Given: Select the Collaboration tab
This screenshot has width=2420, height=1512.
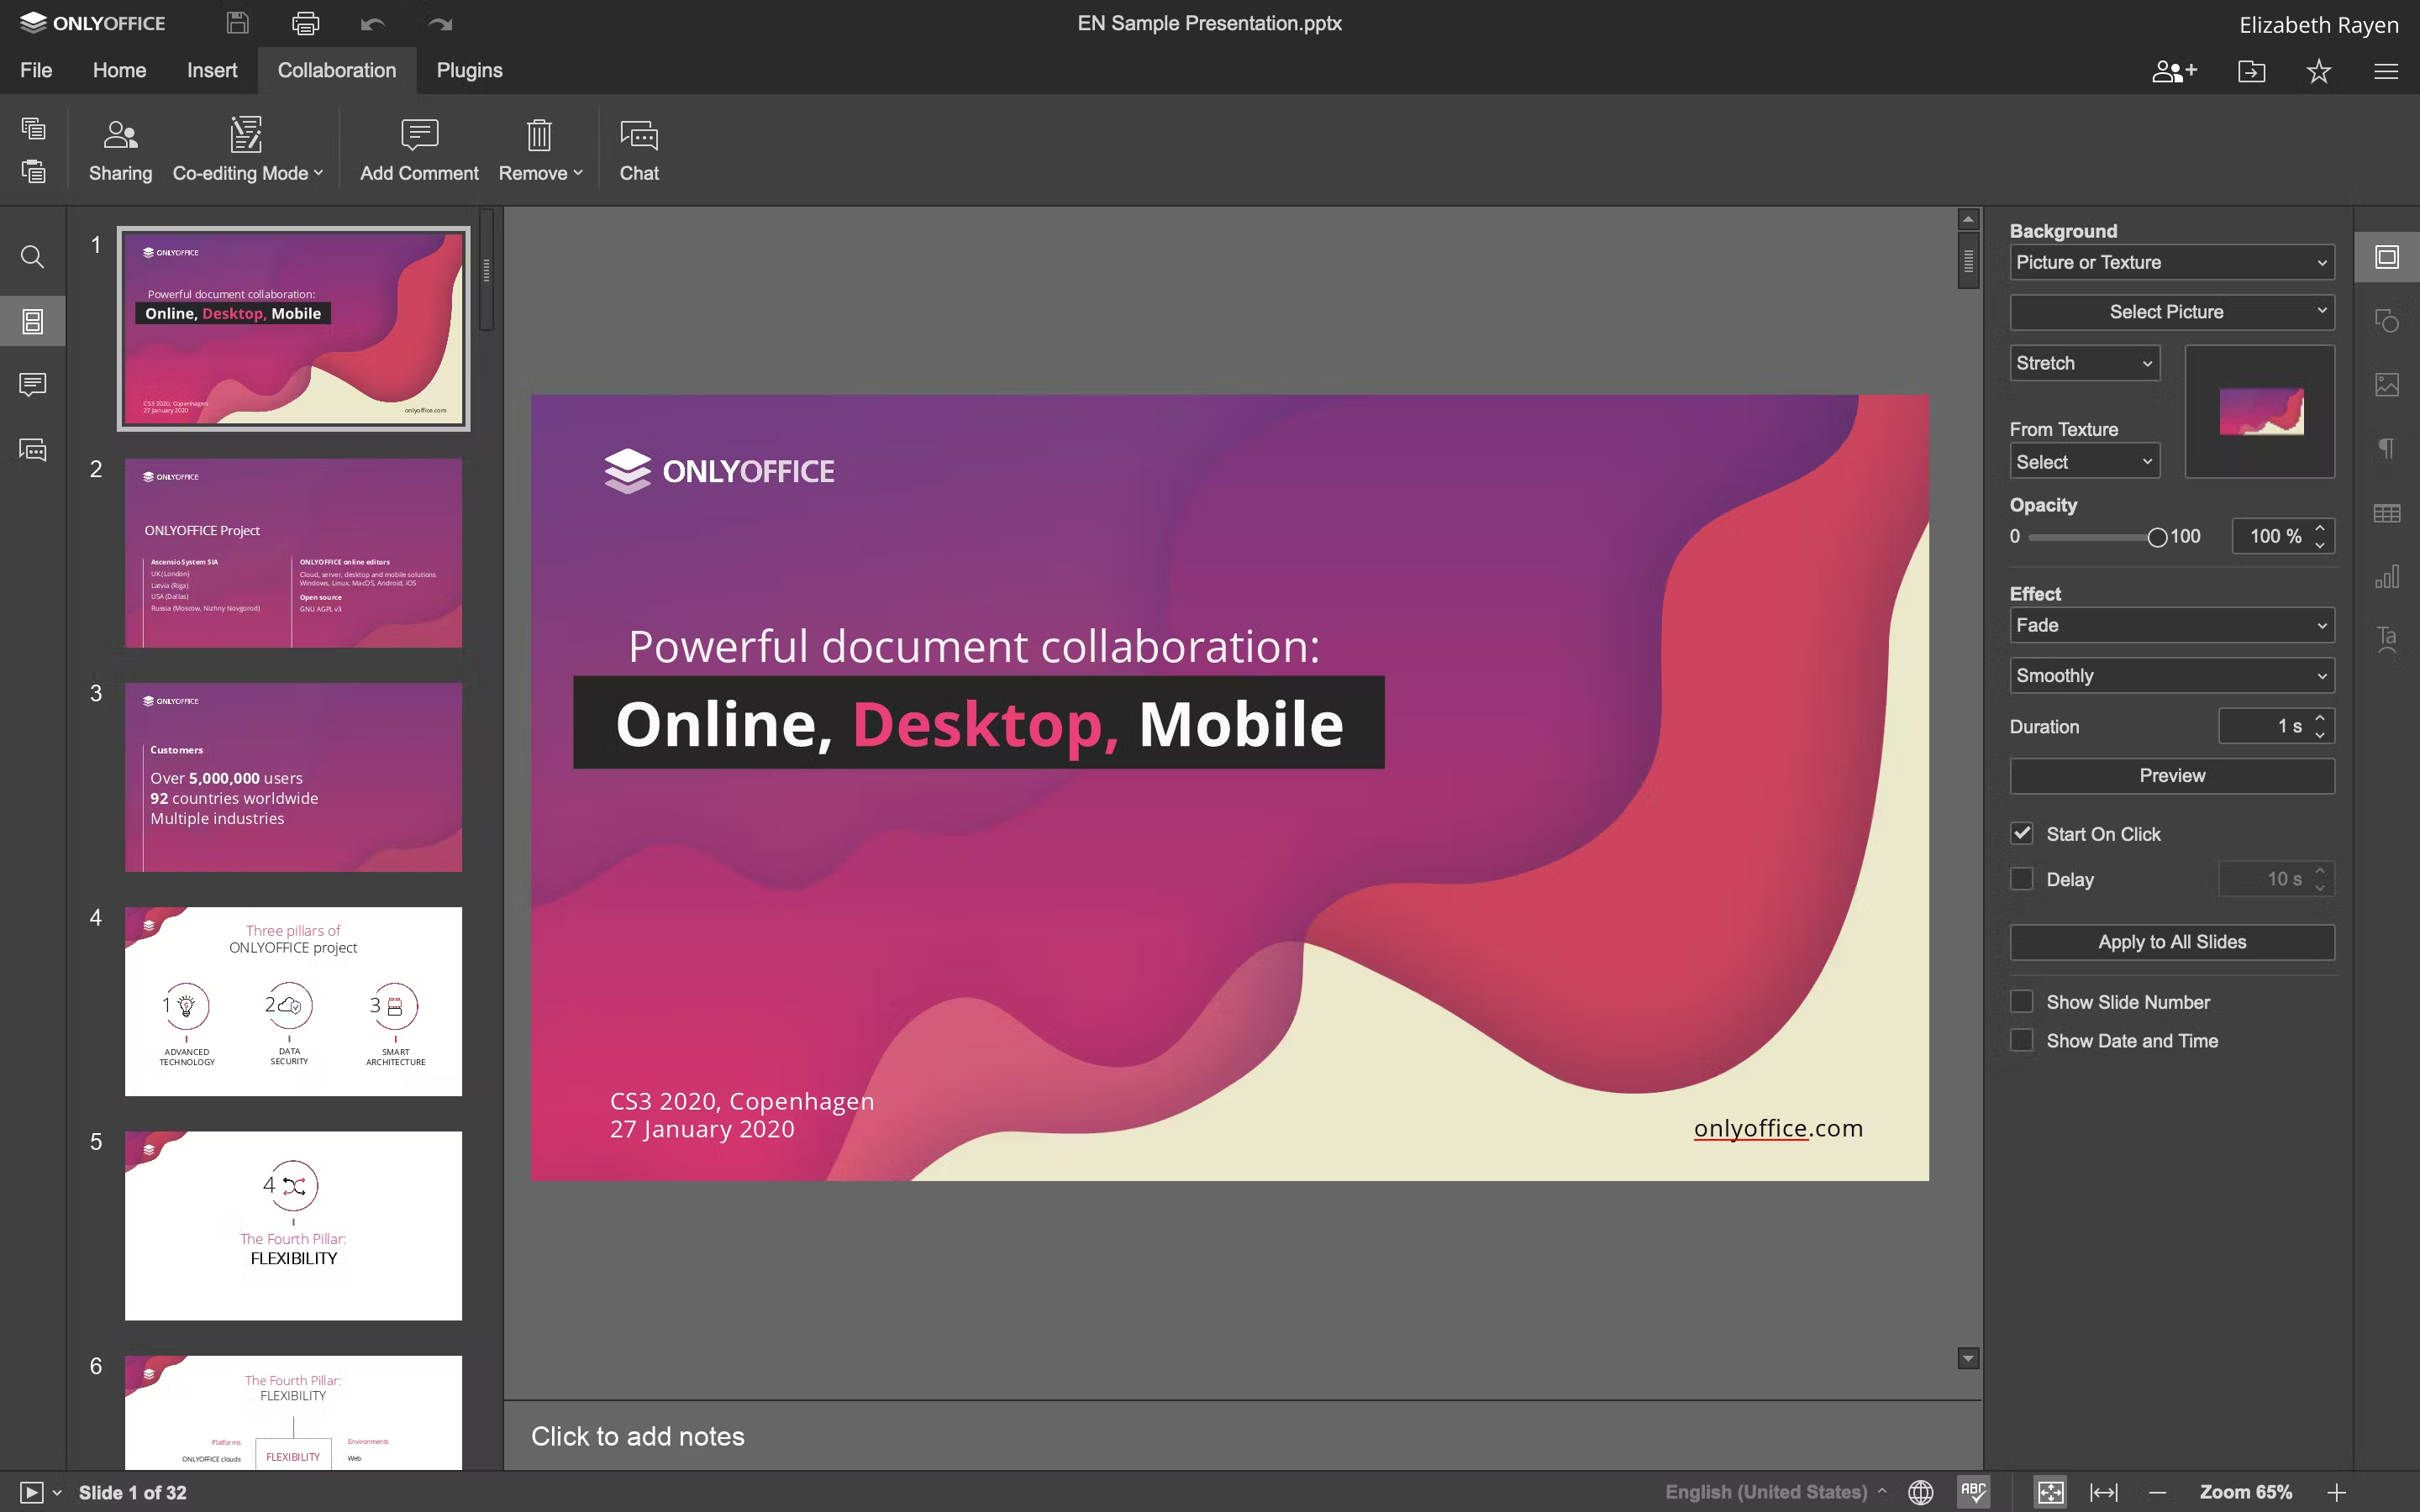Looking at the screenshot, I should [337, 70].
